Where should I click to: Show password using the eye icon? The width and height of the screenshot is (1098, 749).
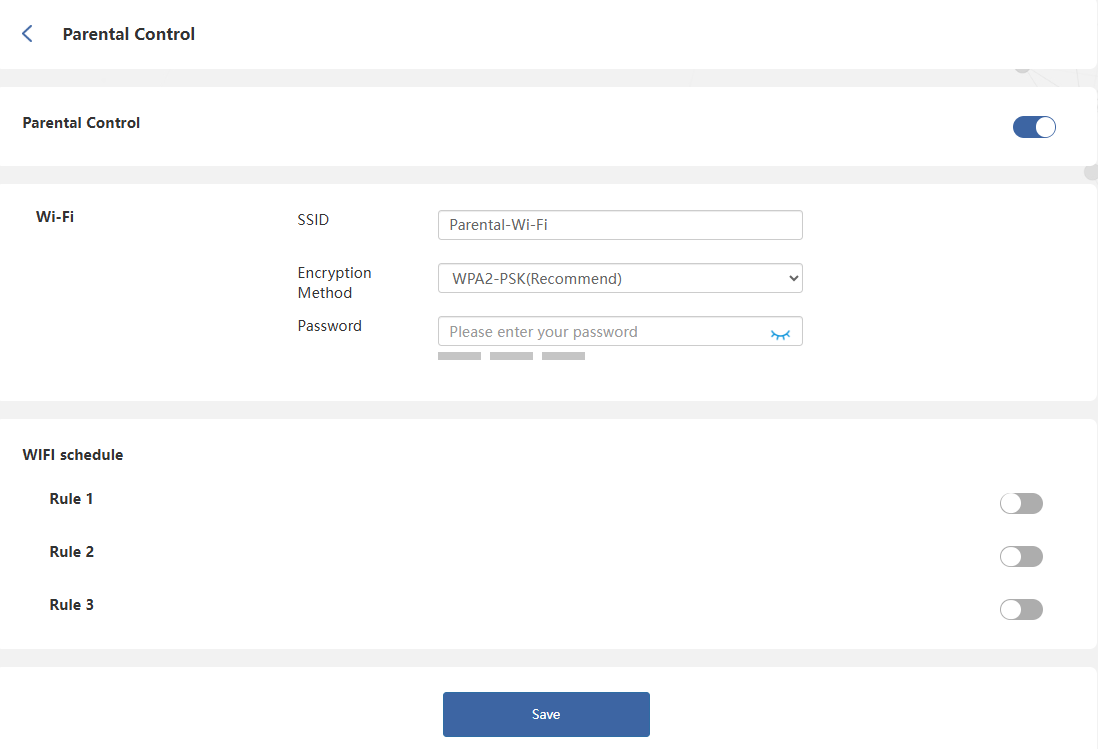pyautogui.click(x=780, y=333)
